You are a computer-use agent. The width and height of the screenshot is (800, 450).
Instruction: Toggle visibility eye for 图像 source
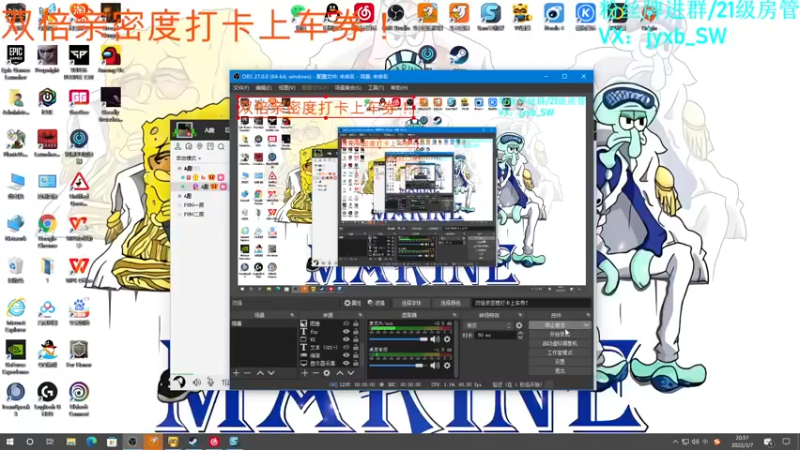346,324
